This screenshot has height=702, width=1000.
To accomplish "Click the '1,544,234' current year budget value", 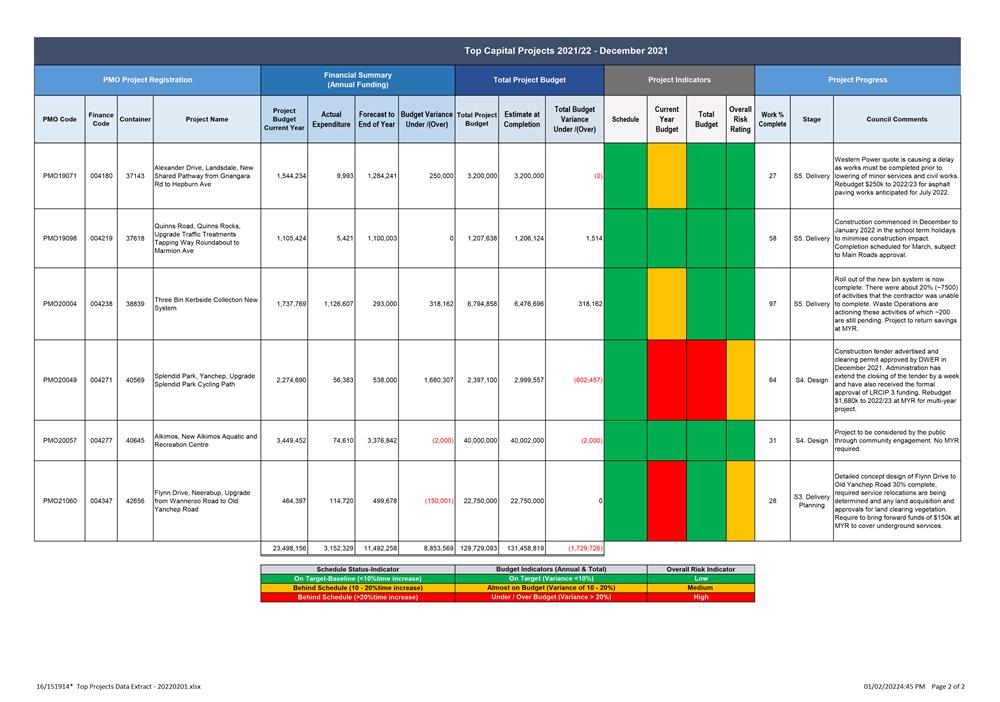I will pyautogui.click(x=291, y=176).
